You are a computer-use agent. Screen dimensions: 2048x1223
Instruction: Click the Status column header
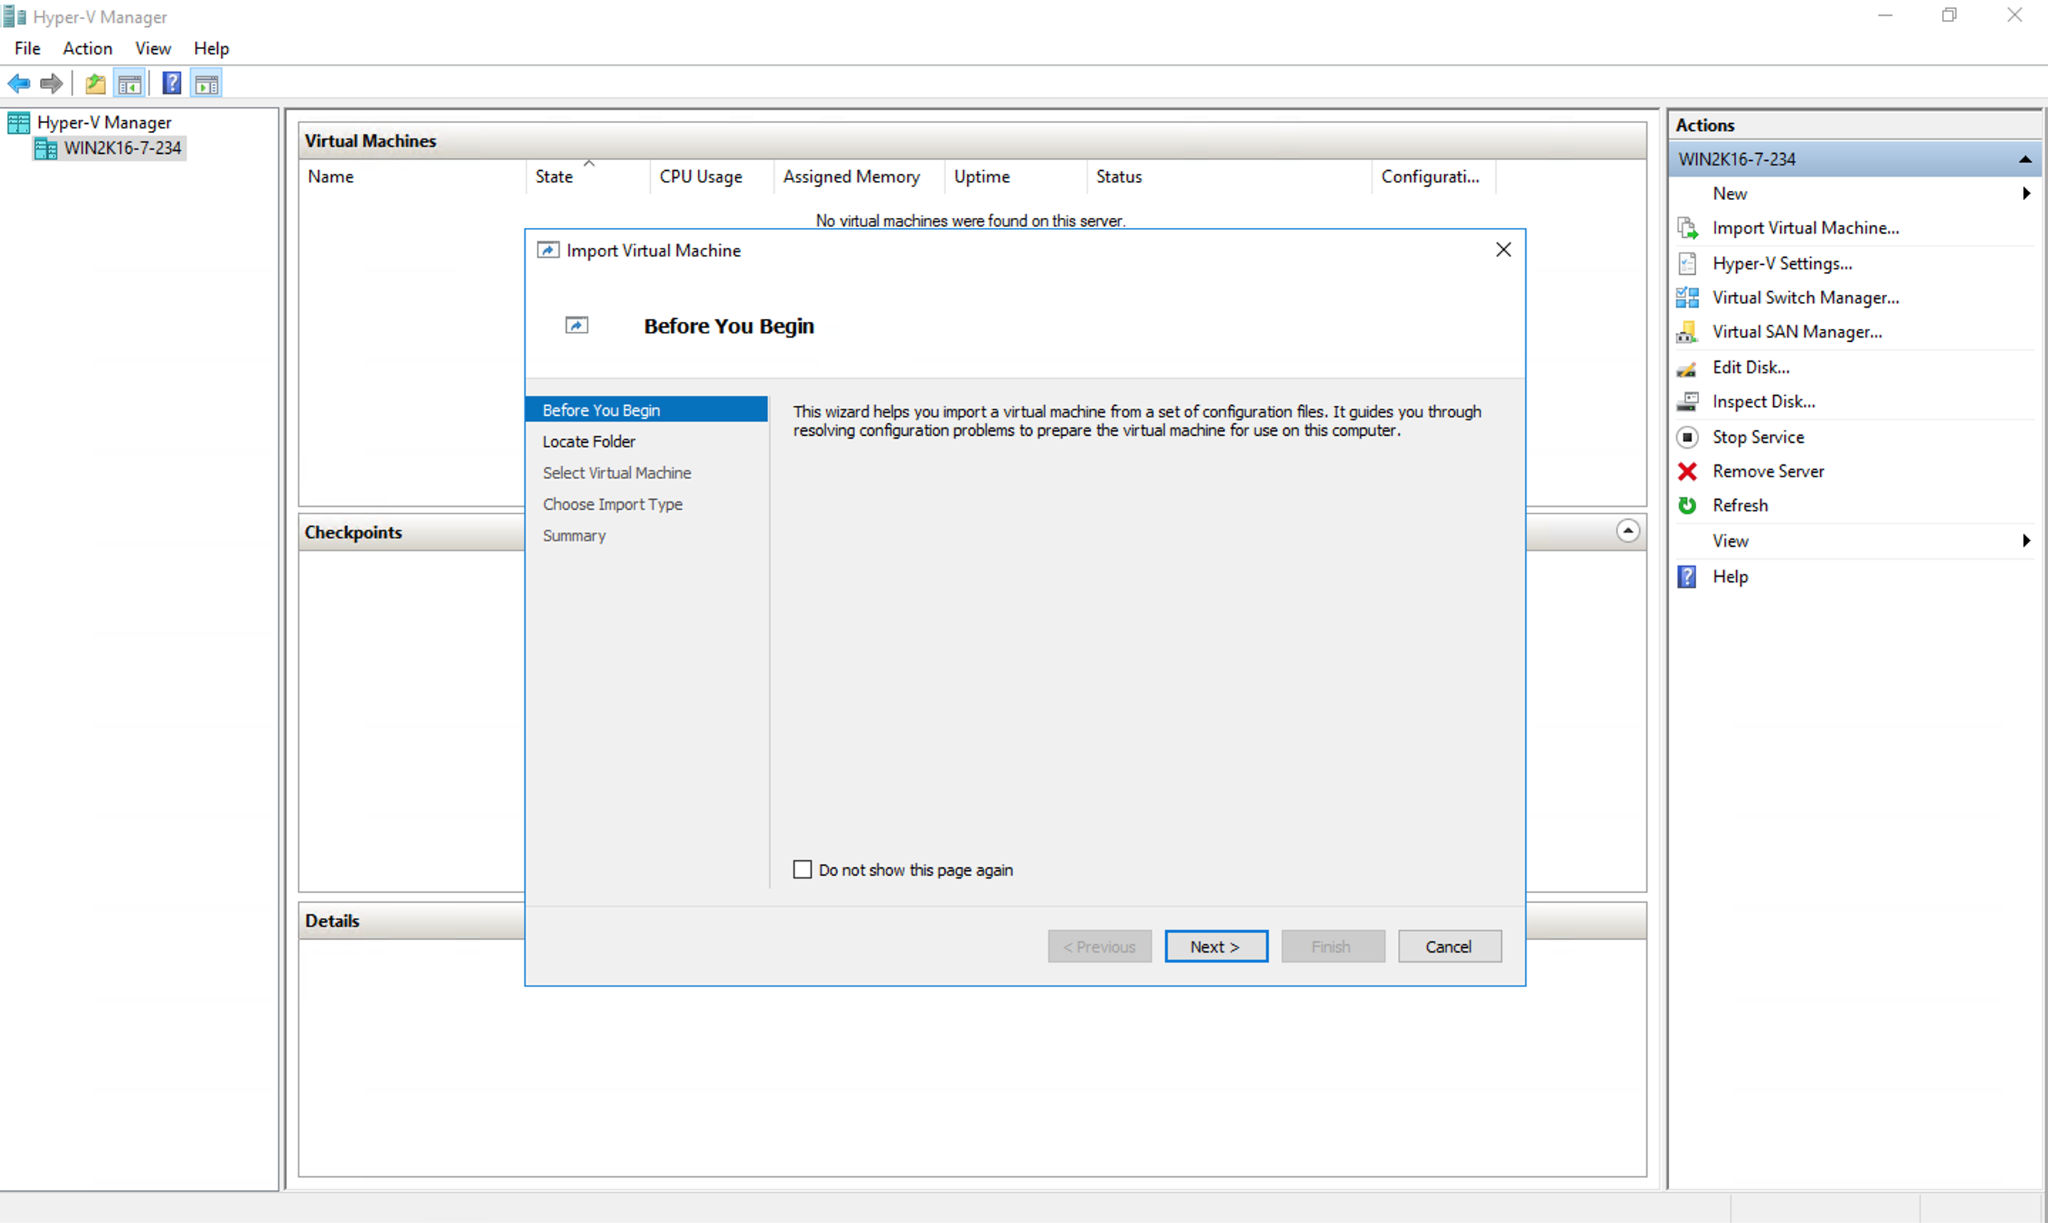pyautogui.click(x=1229, y=177)
